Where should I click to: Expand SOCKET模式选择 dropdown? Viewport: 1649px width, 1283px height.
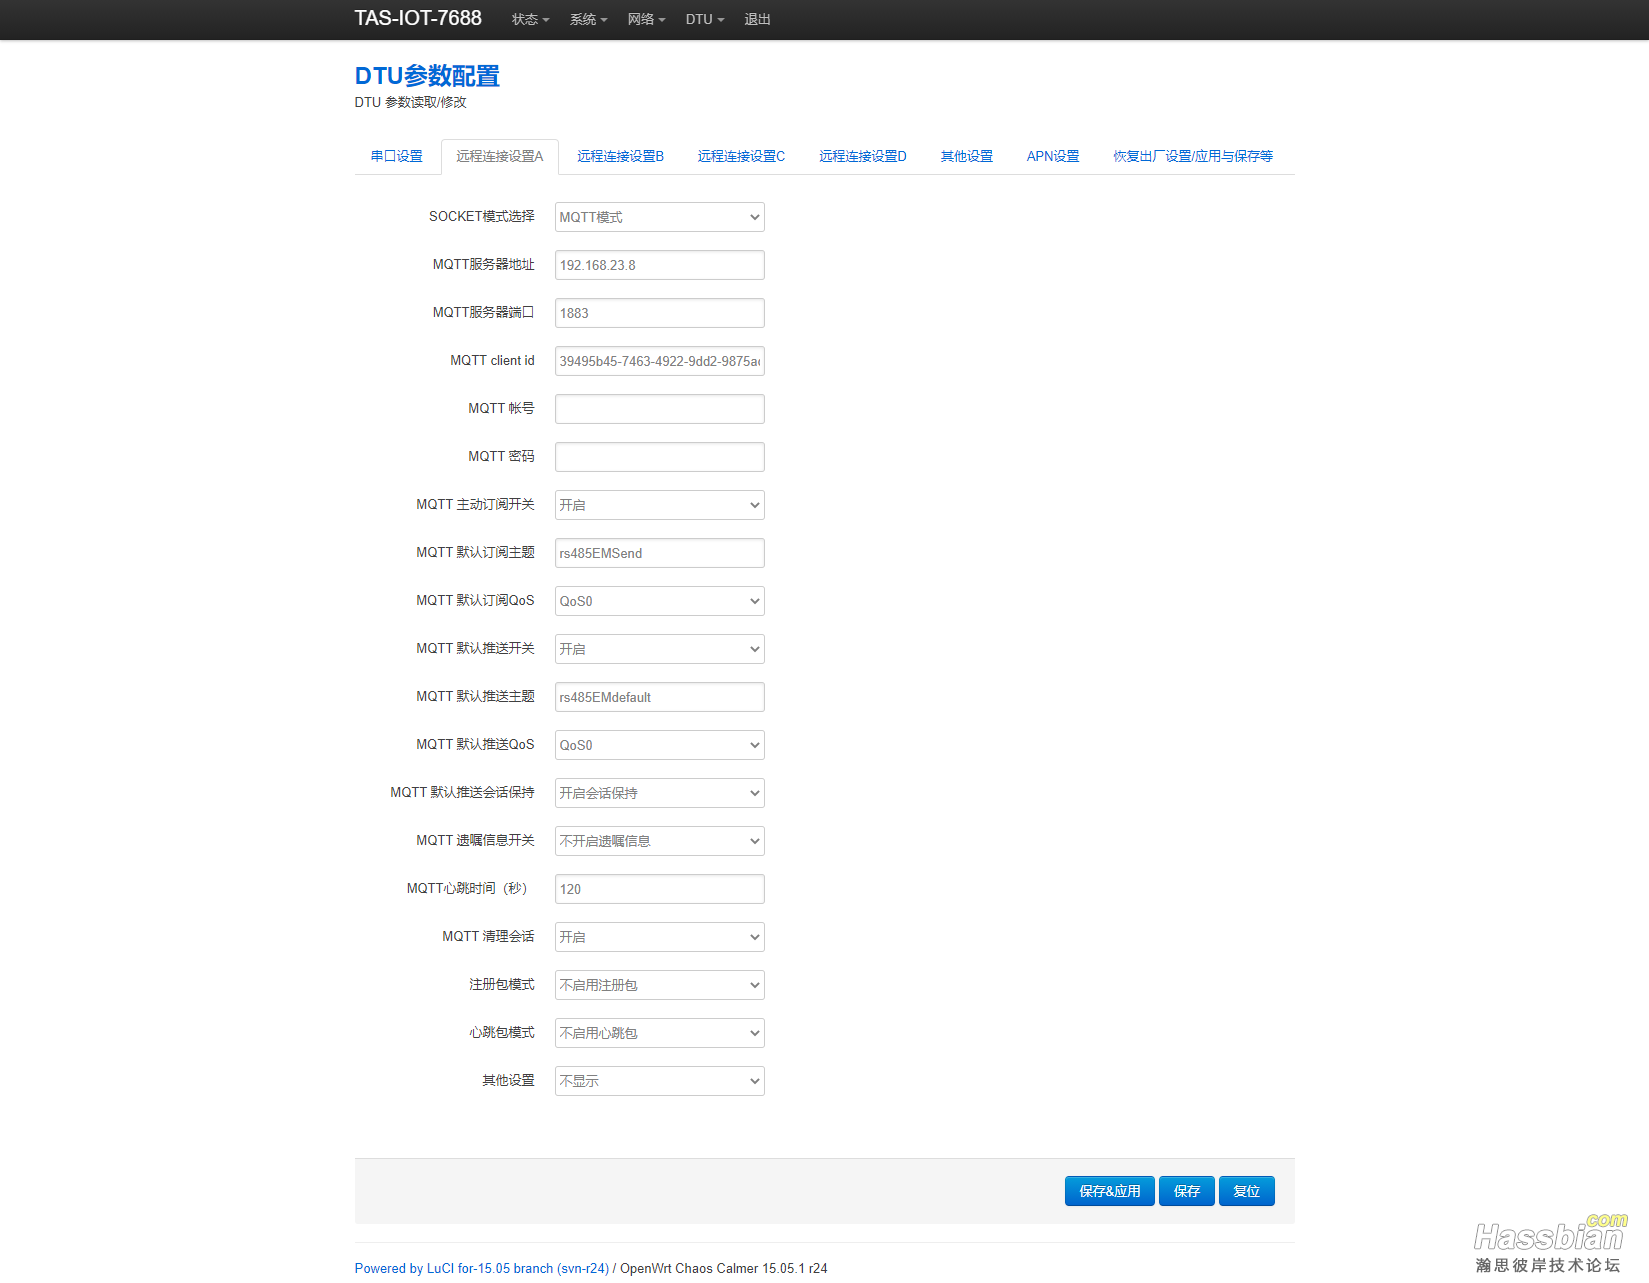click(x=660, y=217)
